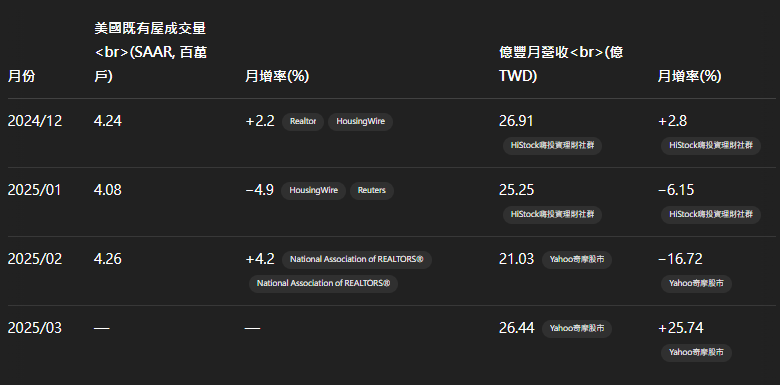Open the Reuters source chip

pos(372,191)
